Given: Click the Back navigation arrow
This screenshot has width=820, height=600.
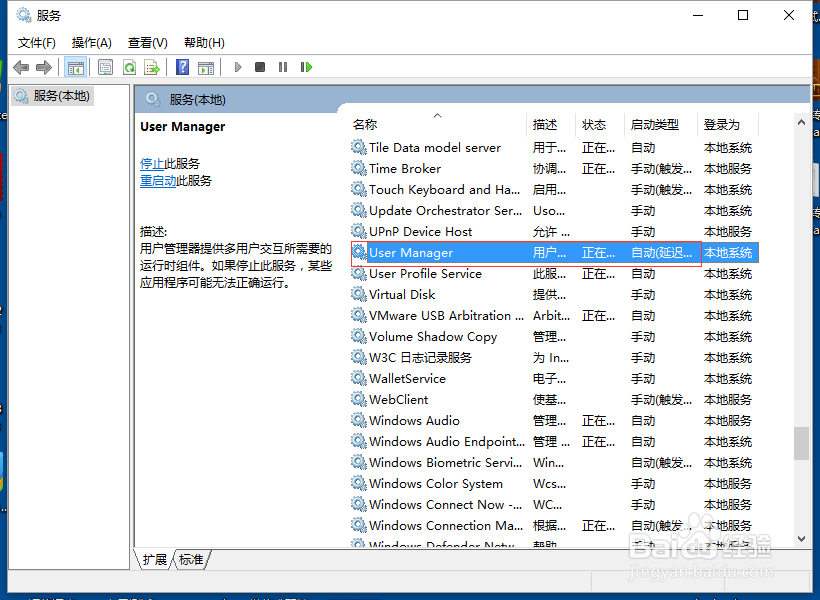Looking at the screenshot, I should [x=21, y=67].
